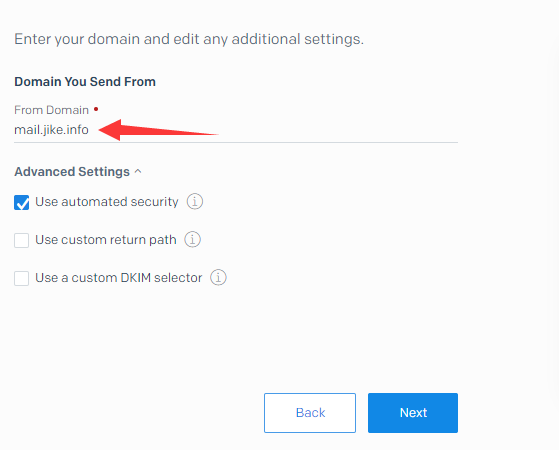Image resolution: width=559 pixels, height=450 pixels.
Task: Click the Domain You Send From heading
Action: click(85, 82)
